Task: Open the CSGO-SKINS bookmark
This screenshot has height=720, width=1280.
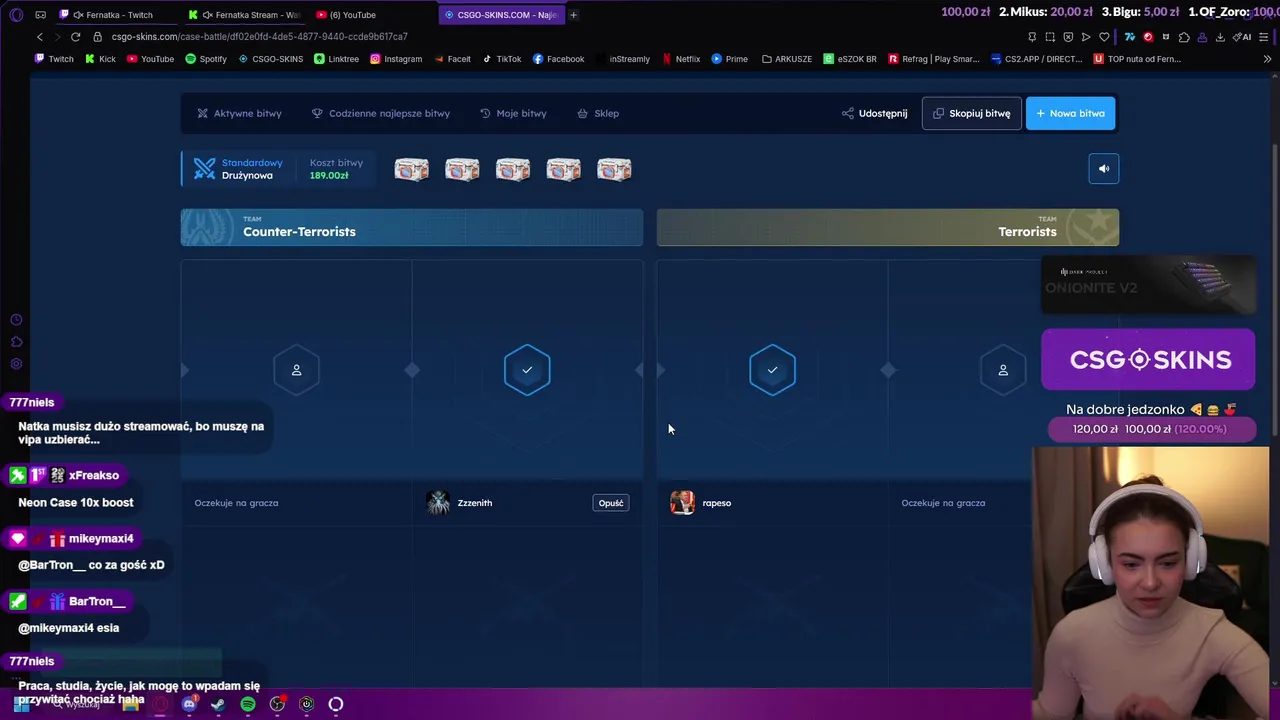Action: pos(271,59)
